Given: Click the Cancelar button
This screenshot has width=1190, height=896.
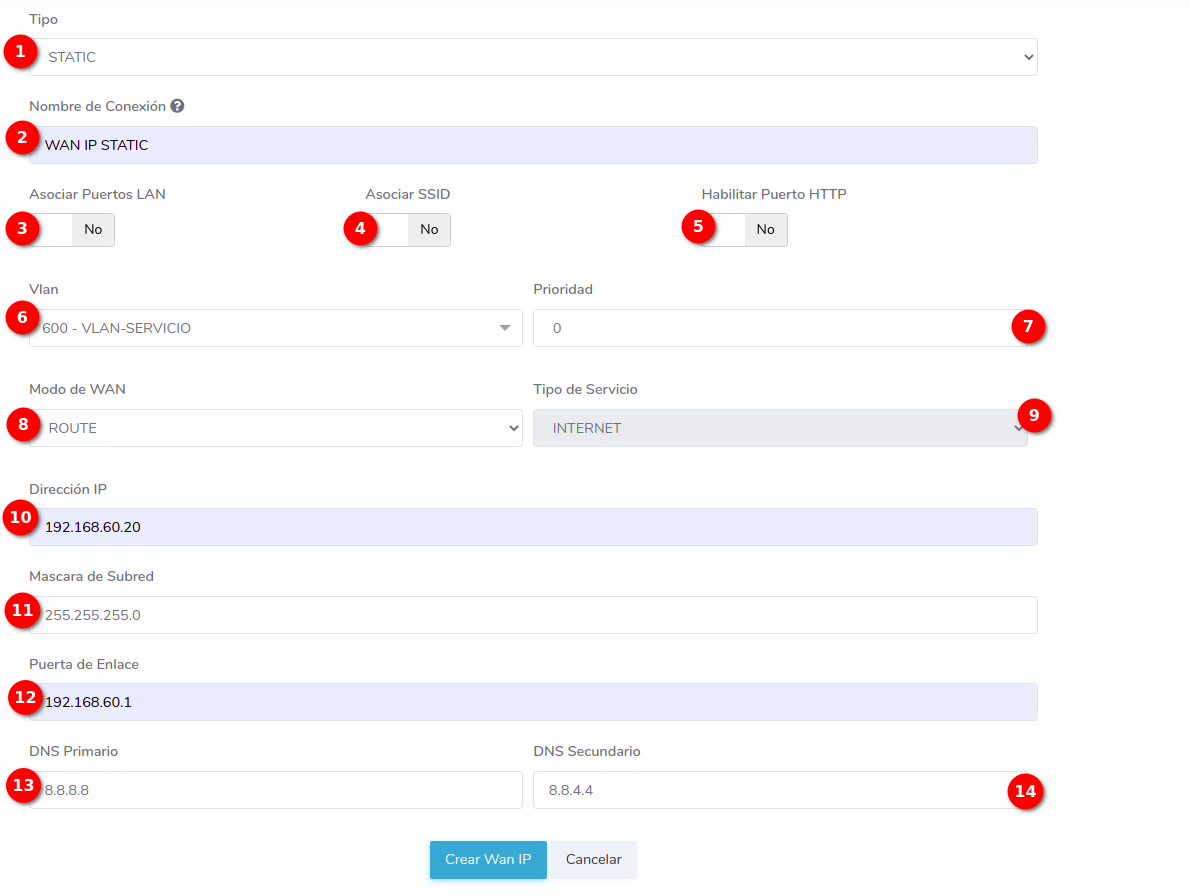Looking at the screenshot, I should coord(593,860).
